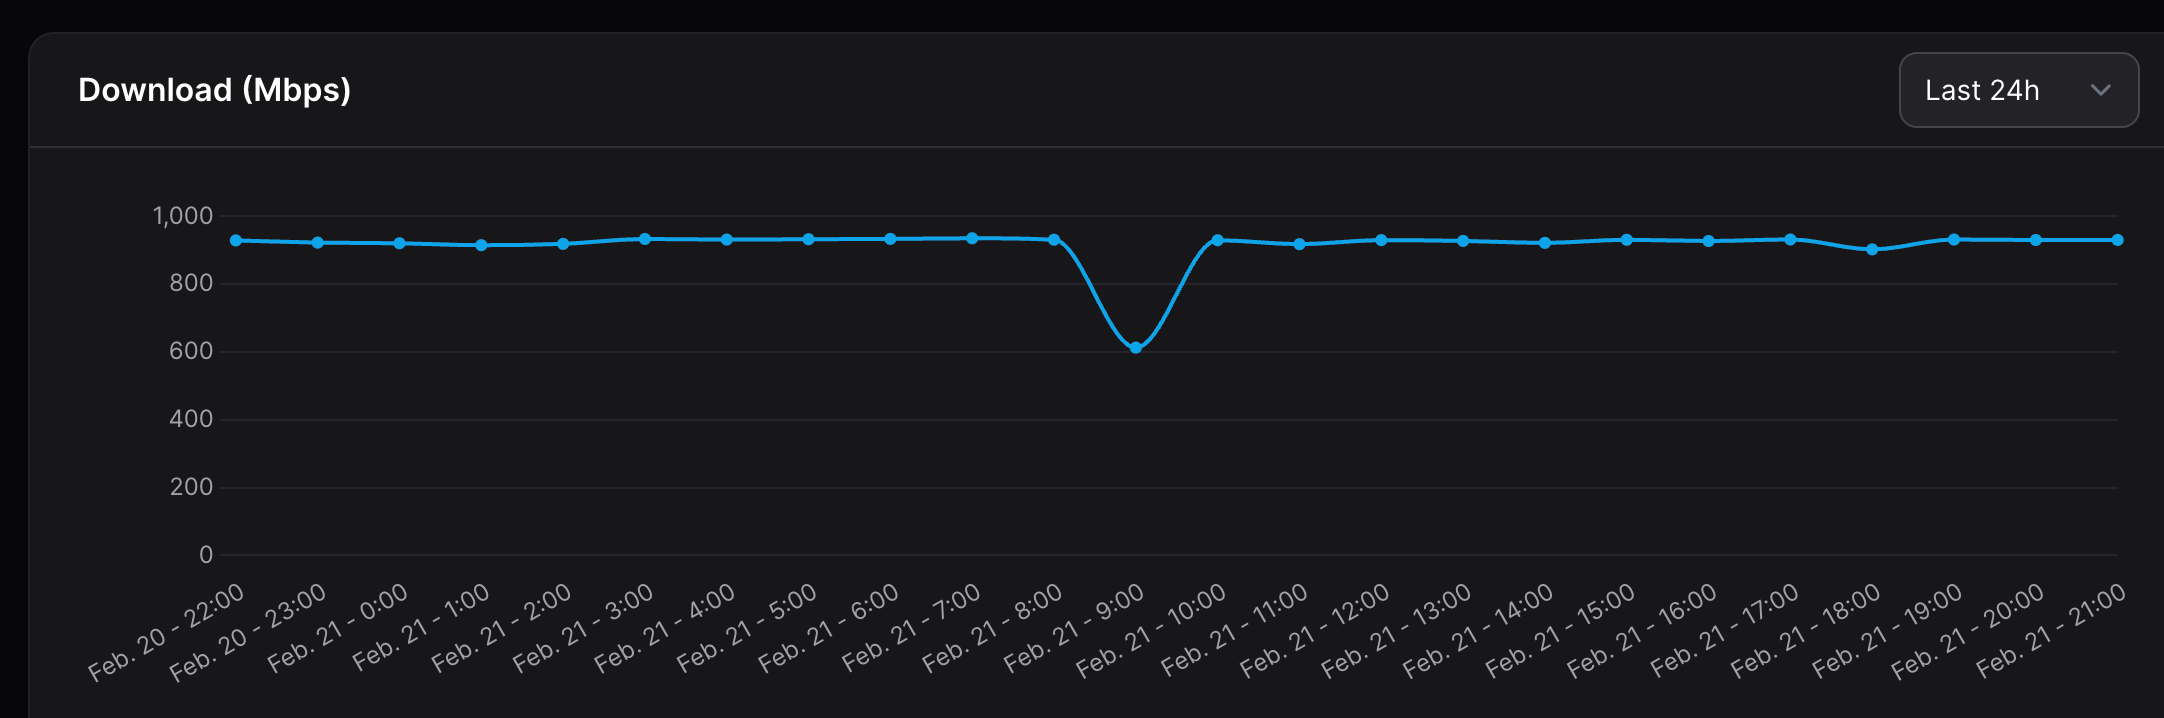Viewport: 2164px width, 718px height.
Task: Click the dip data point at Feb. 21 - 9:00
Action: click(x=1136, y=348)
